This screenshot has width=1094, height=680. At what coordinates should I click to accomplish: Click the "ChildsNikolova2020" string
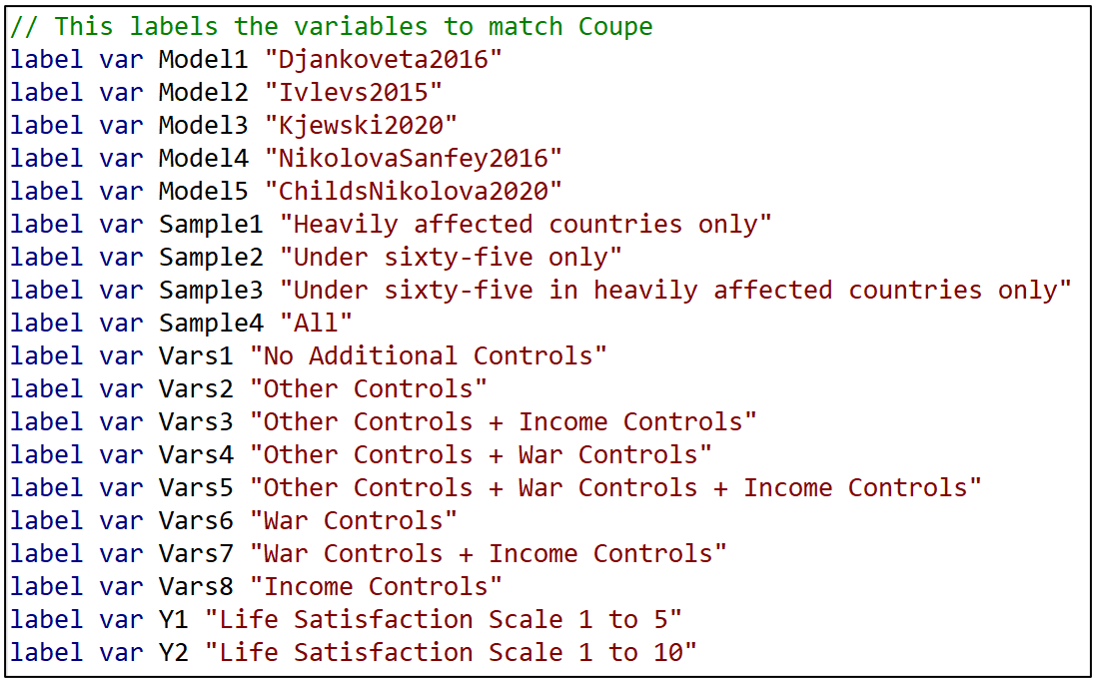coord(413,191)
